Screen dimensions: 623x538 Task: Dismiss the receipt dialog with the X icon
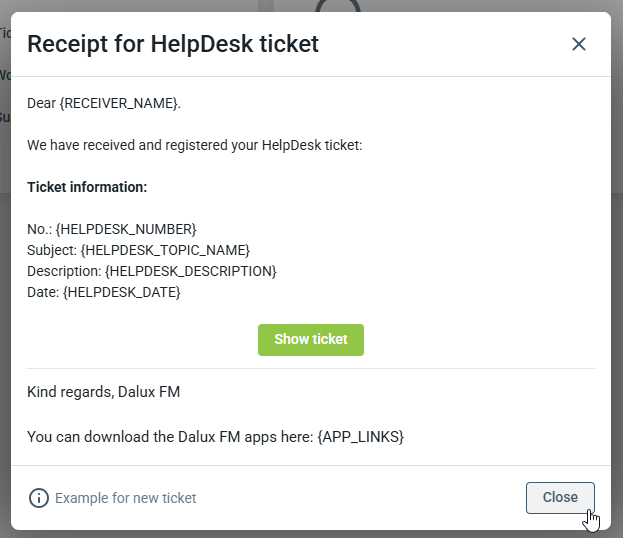(x=578, y=44)
